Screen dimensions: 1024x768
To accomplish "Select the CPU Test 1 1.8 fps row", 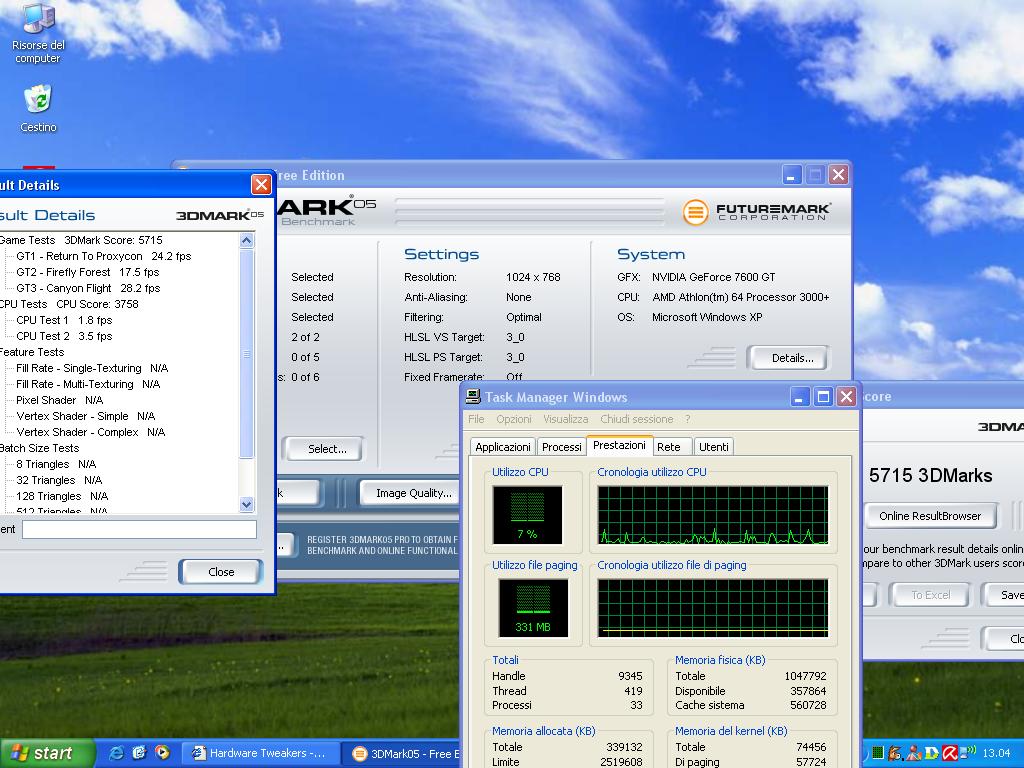I will click(64, 320).
